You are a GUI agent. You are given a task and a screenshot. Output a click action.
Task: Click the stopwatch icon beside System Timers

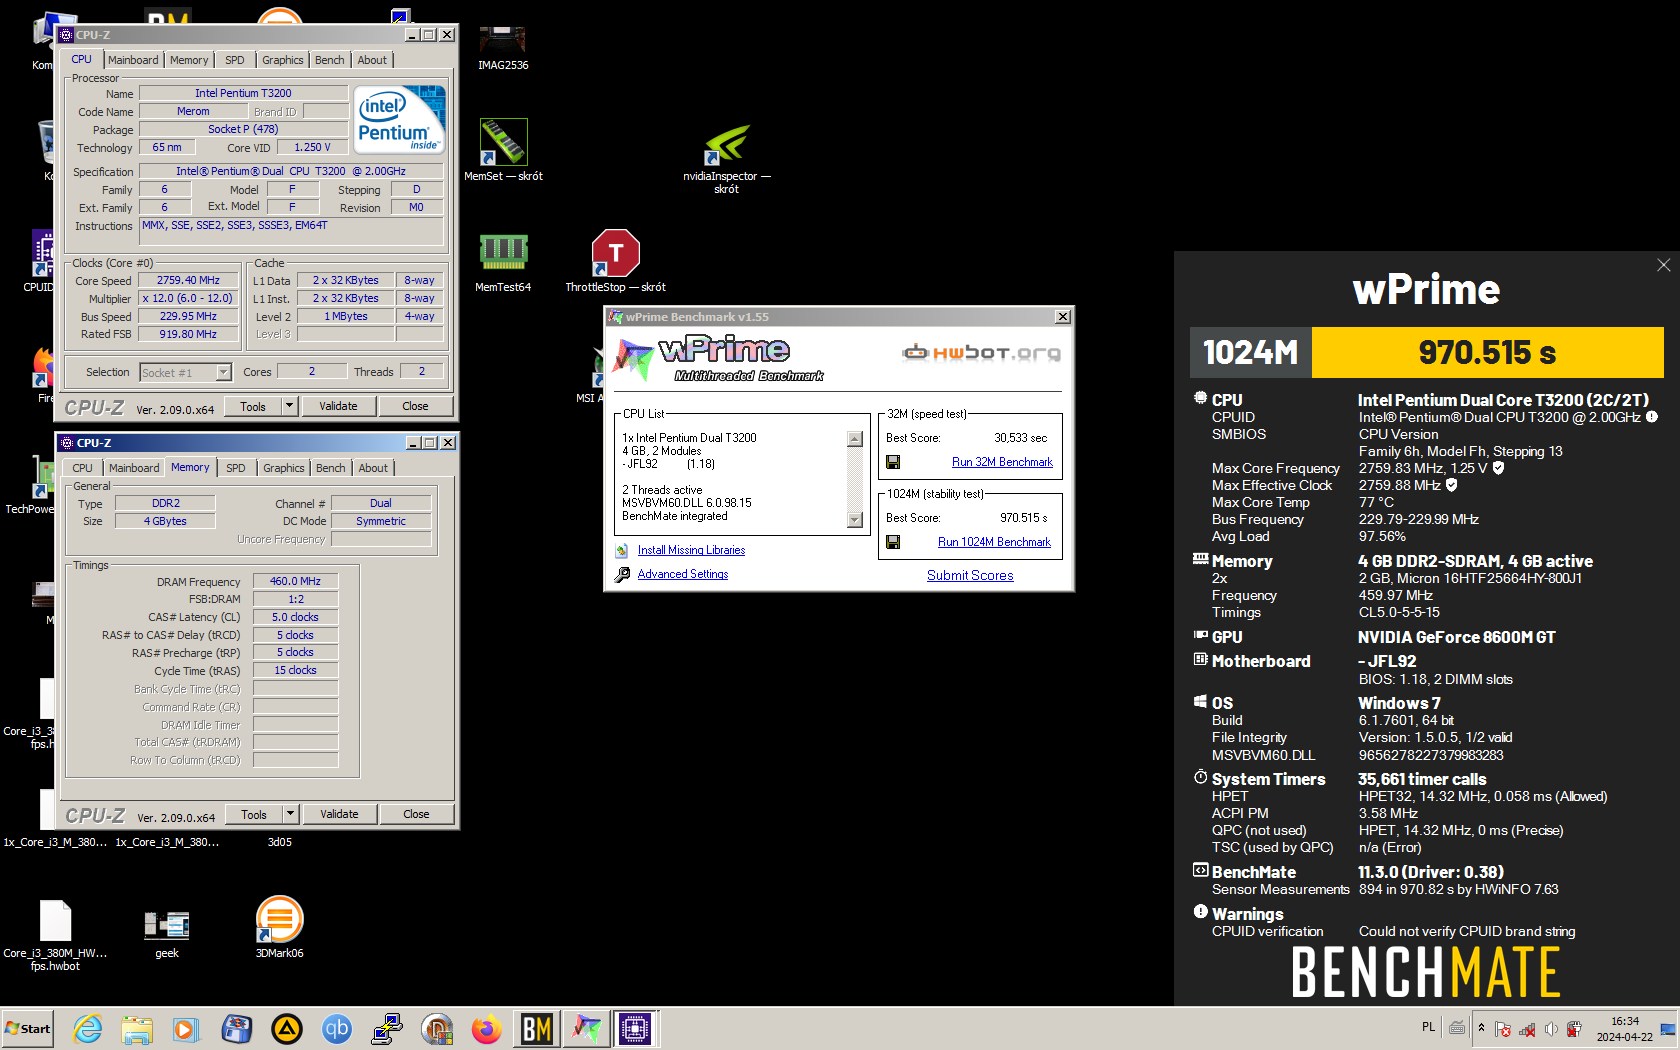tap(1200, 777)
